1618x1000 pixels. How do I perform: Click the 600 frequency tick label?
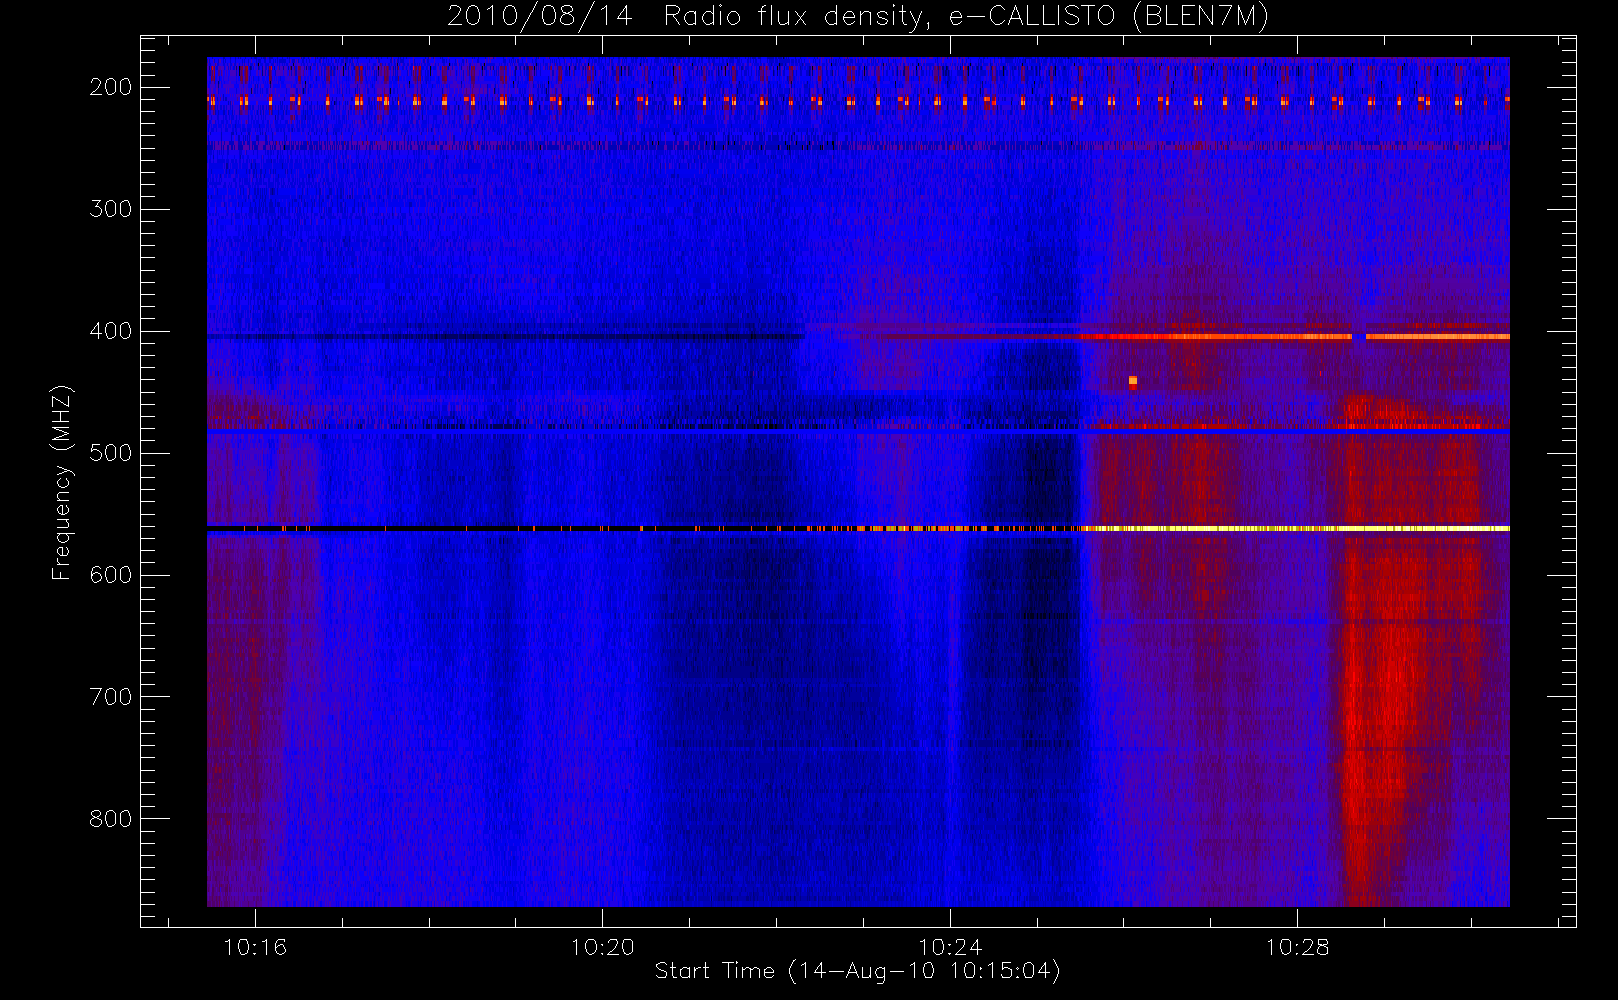pos(111,575)
